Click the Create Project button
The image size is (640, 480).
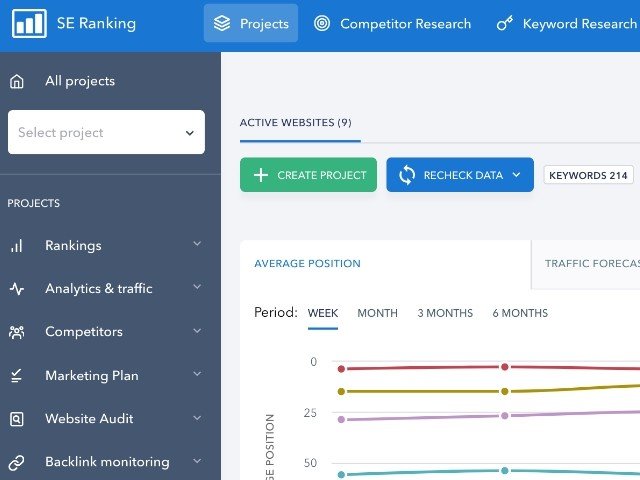308,175
